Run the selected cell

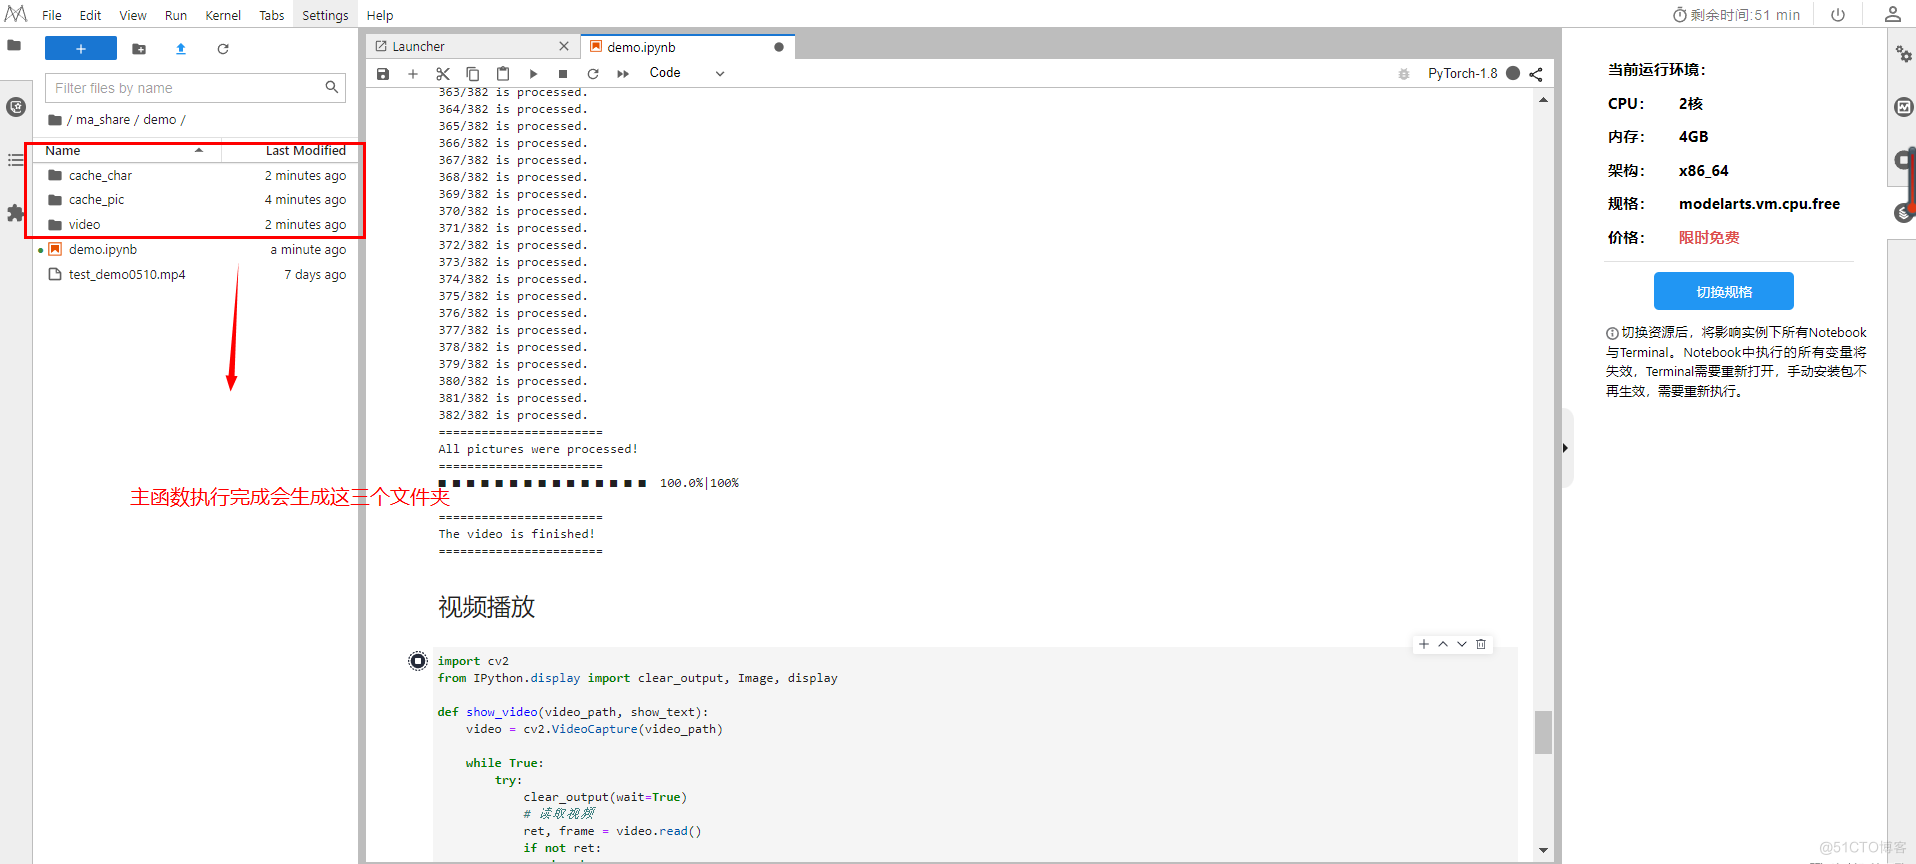(533, 73)
